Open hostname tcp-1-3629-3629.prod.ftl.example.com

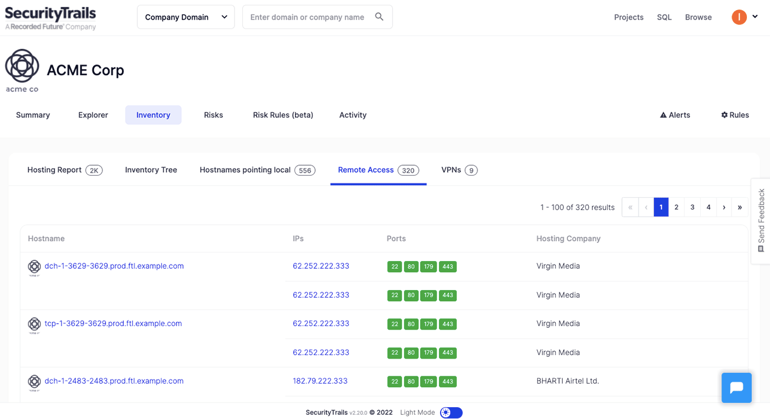(x=113, y=323)
